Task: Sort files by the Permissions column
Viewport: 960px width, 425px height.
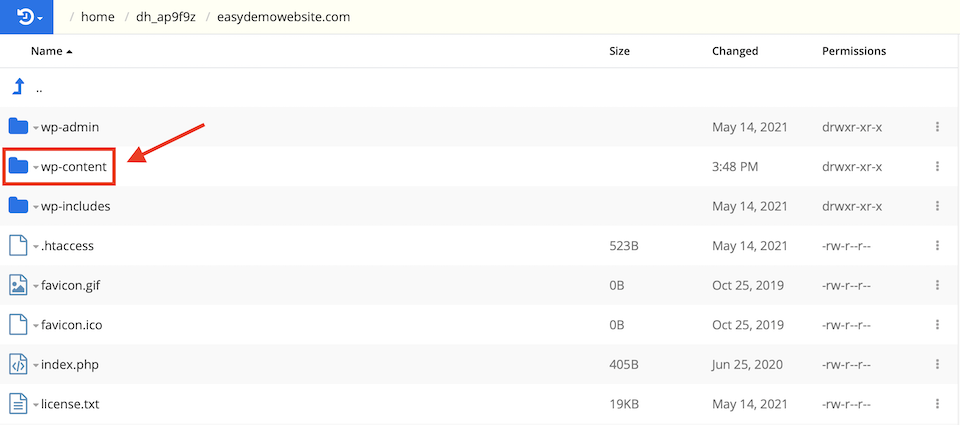Action: point(854,51)
